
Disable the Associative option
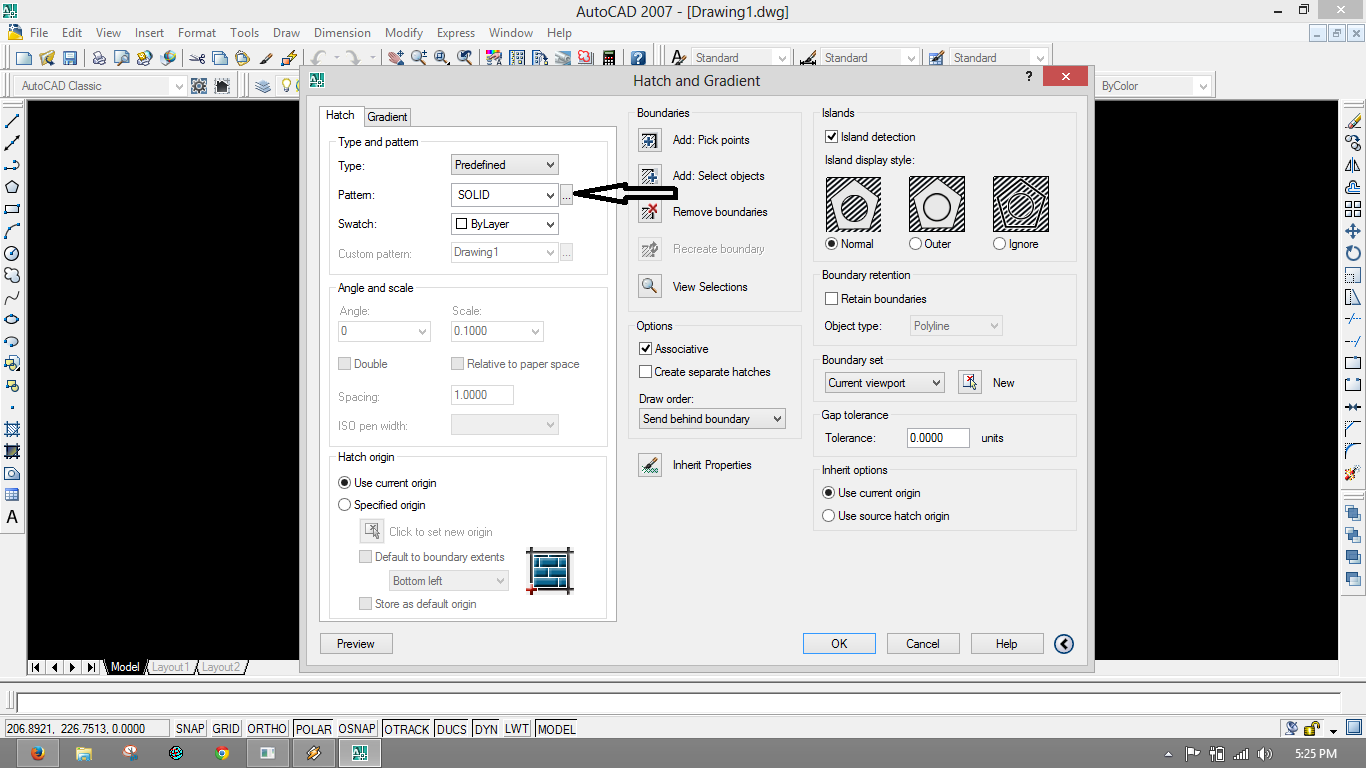click(644, 348)
